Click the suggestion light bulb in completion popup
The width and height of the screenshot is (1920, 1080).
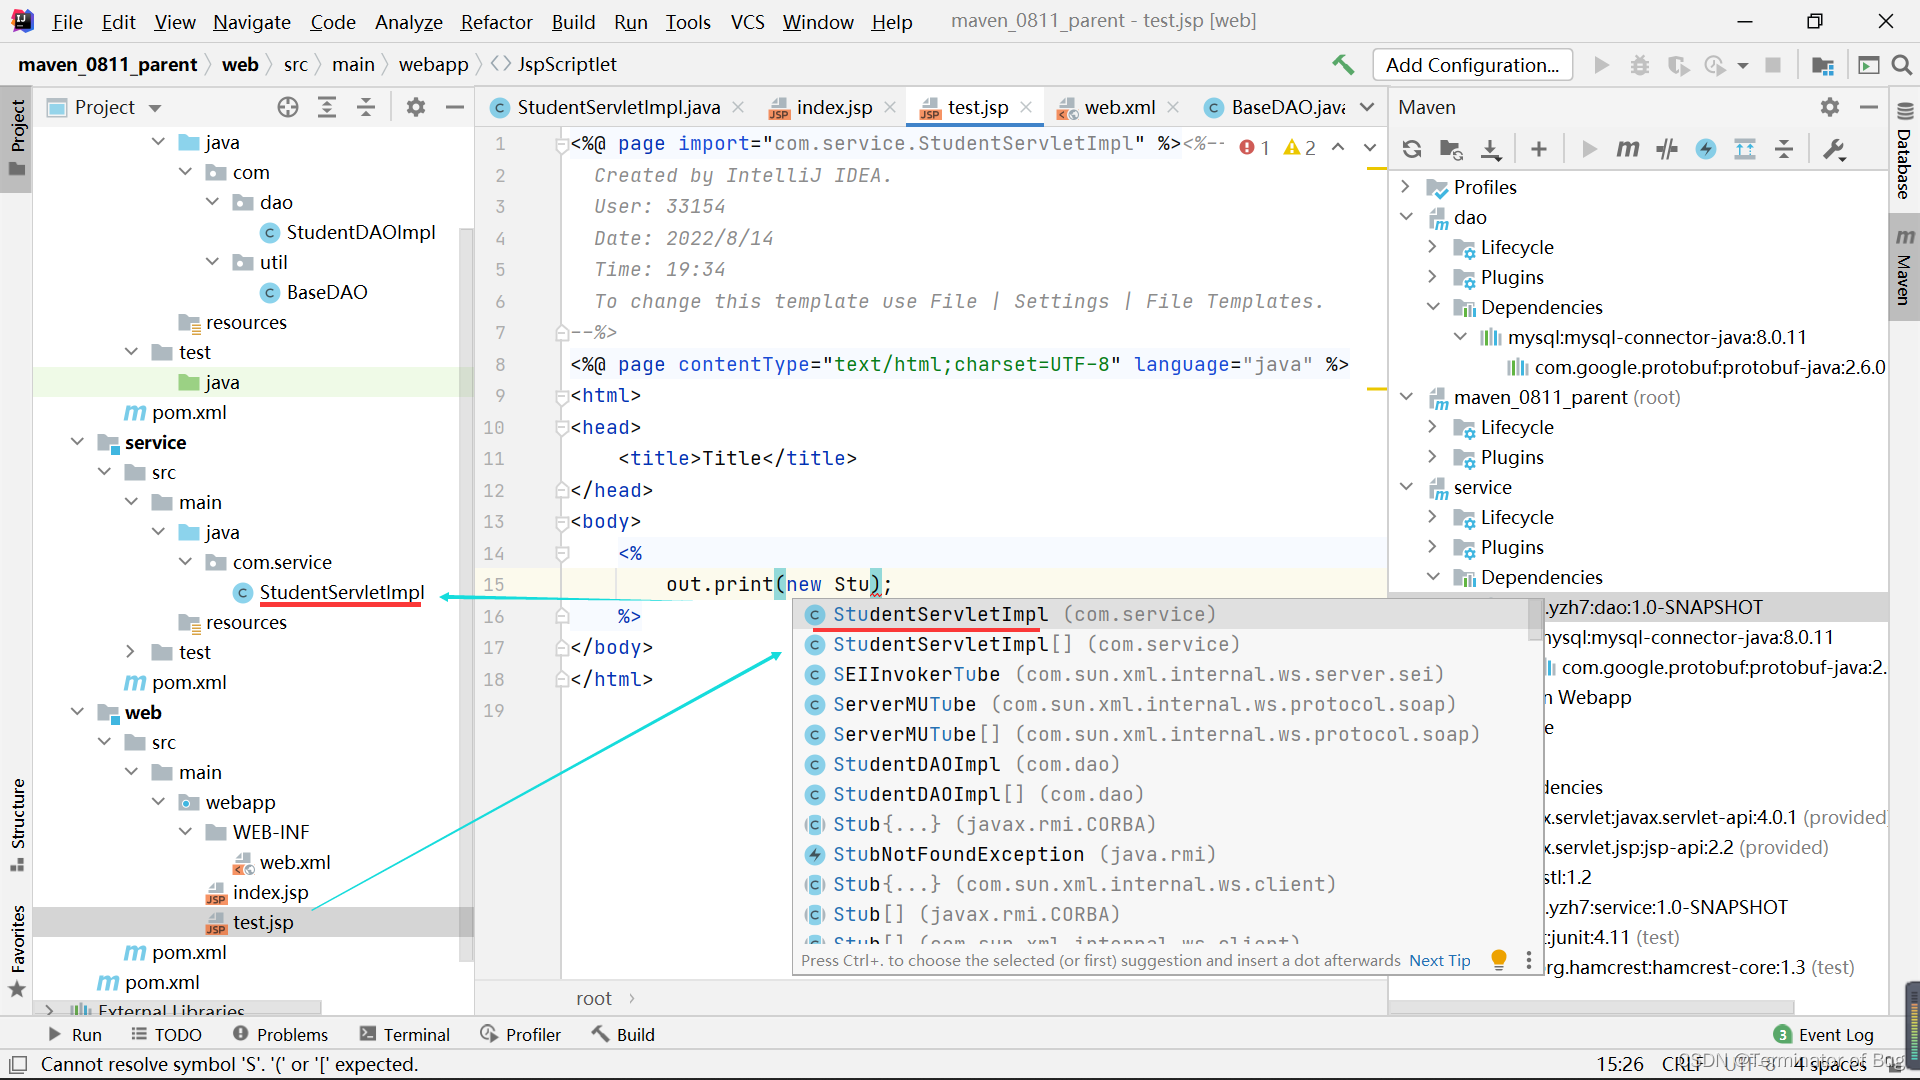coord(1498,960)
